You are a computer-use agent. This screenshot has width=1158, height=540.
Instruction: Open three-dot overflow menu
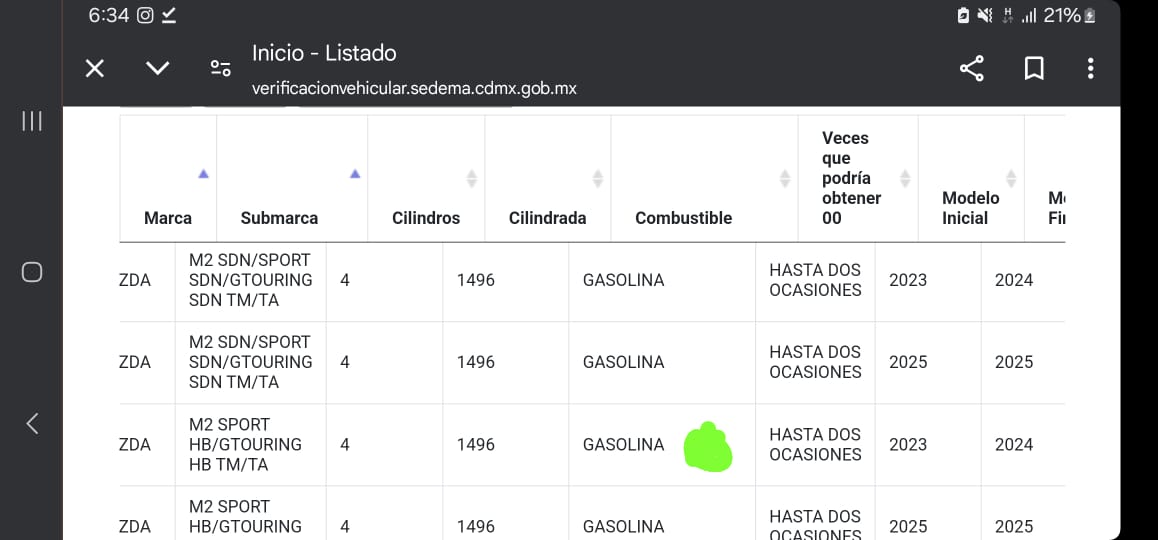click(x=1090, y=69)
